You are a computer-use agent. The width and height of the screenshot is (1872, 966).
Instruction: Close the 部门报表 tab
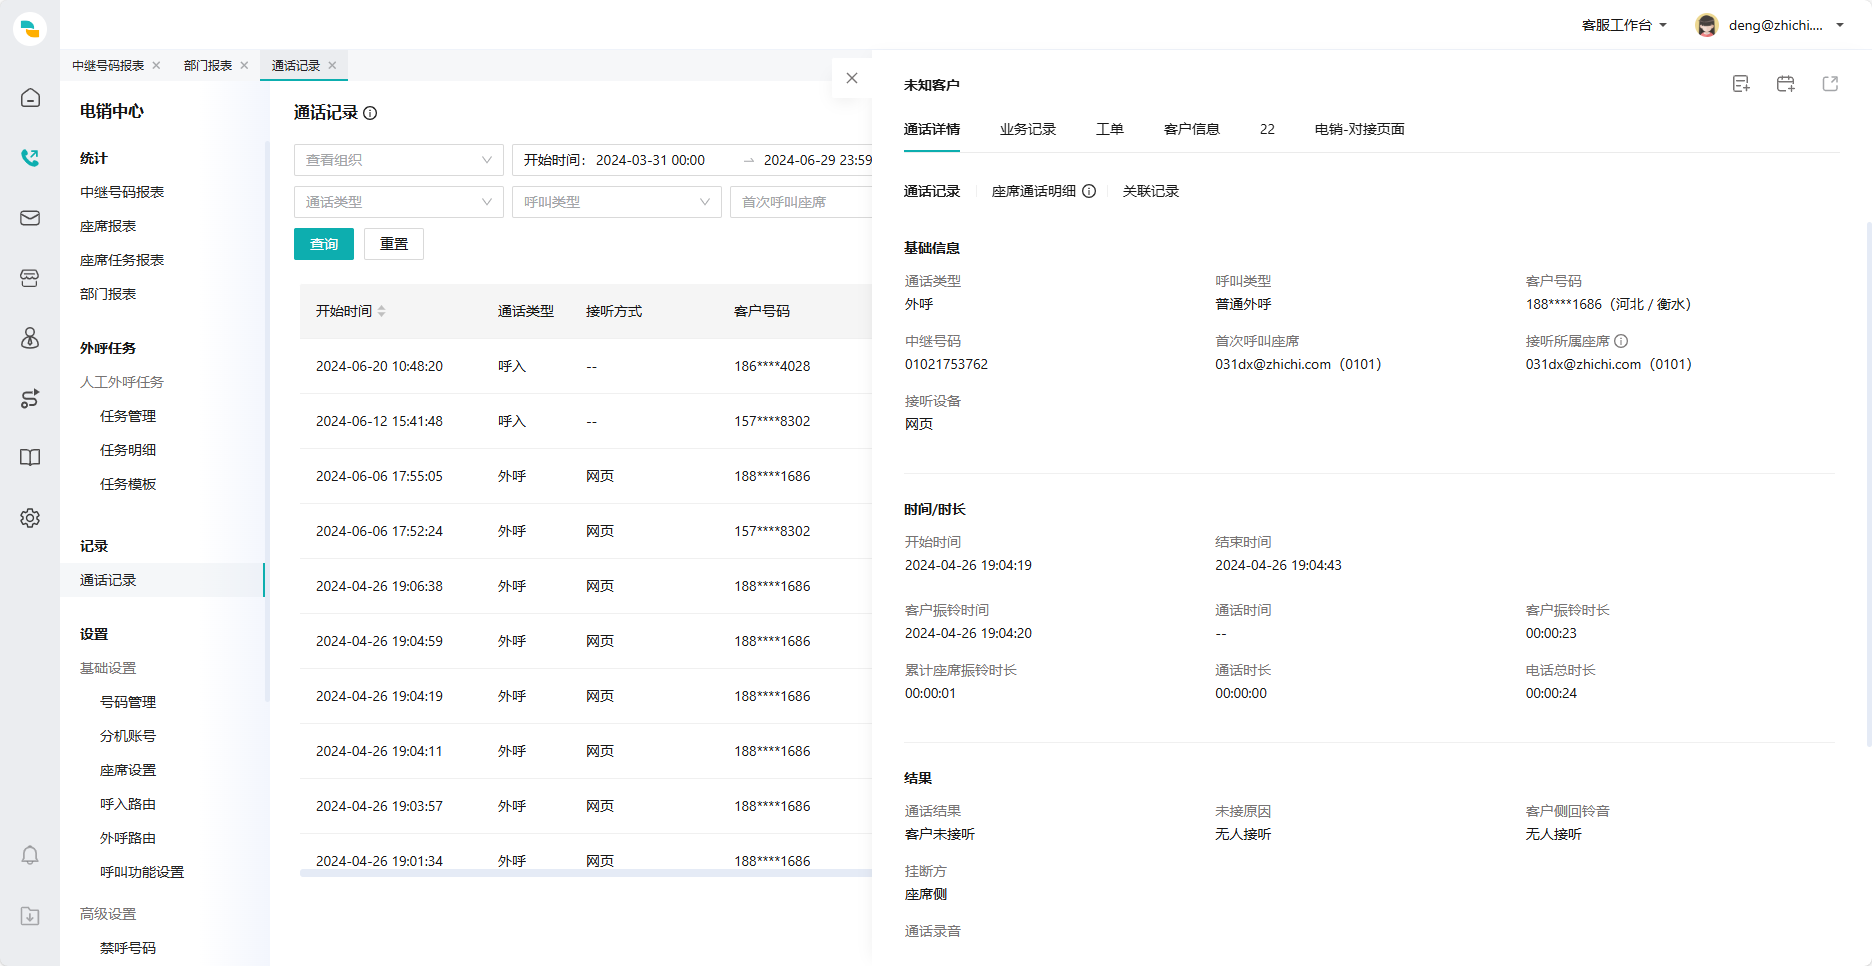[244, 65]
